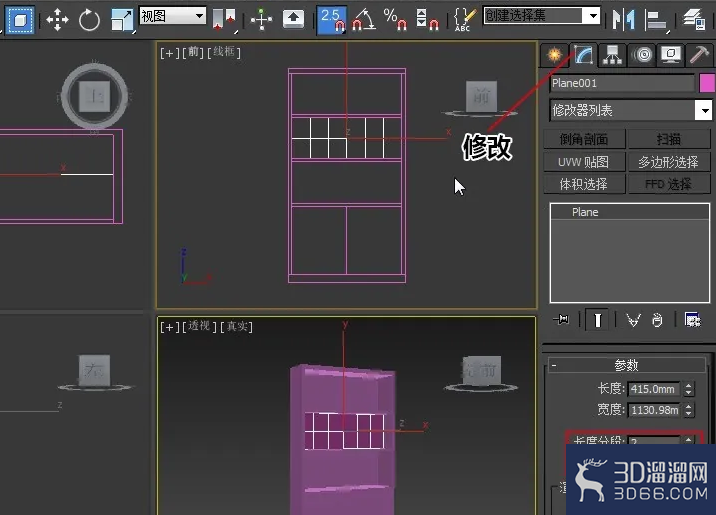This screenshot has width=716, height=515.
Task: Switch to the Utilities hammer tab
Action: coord(699,55)
